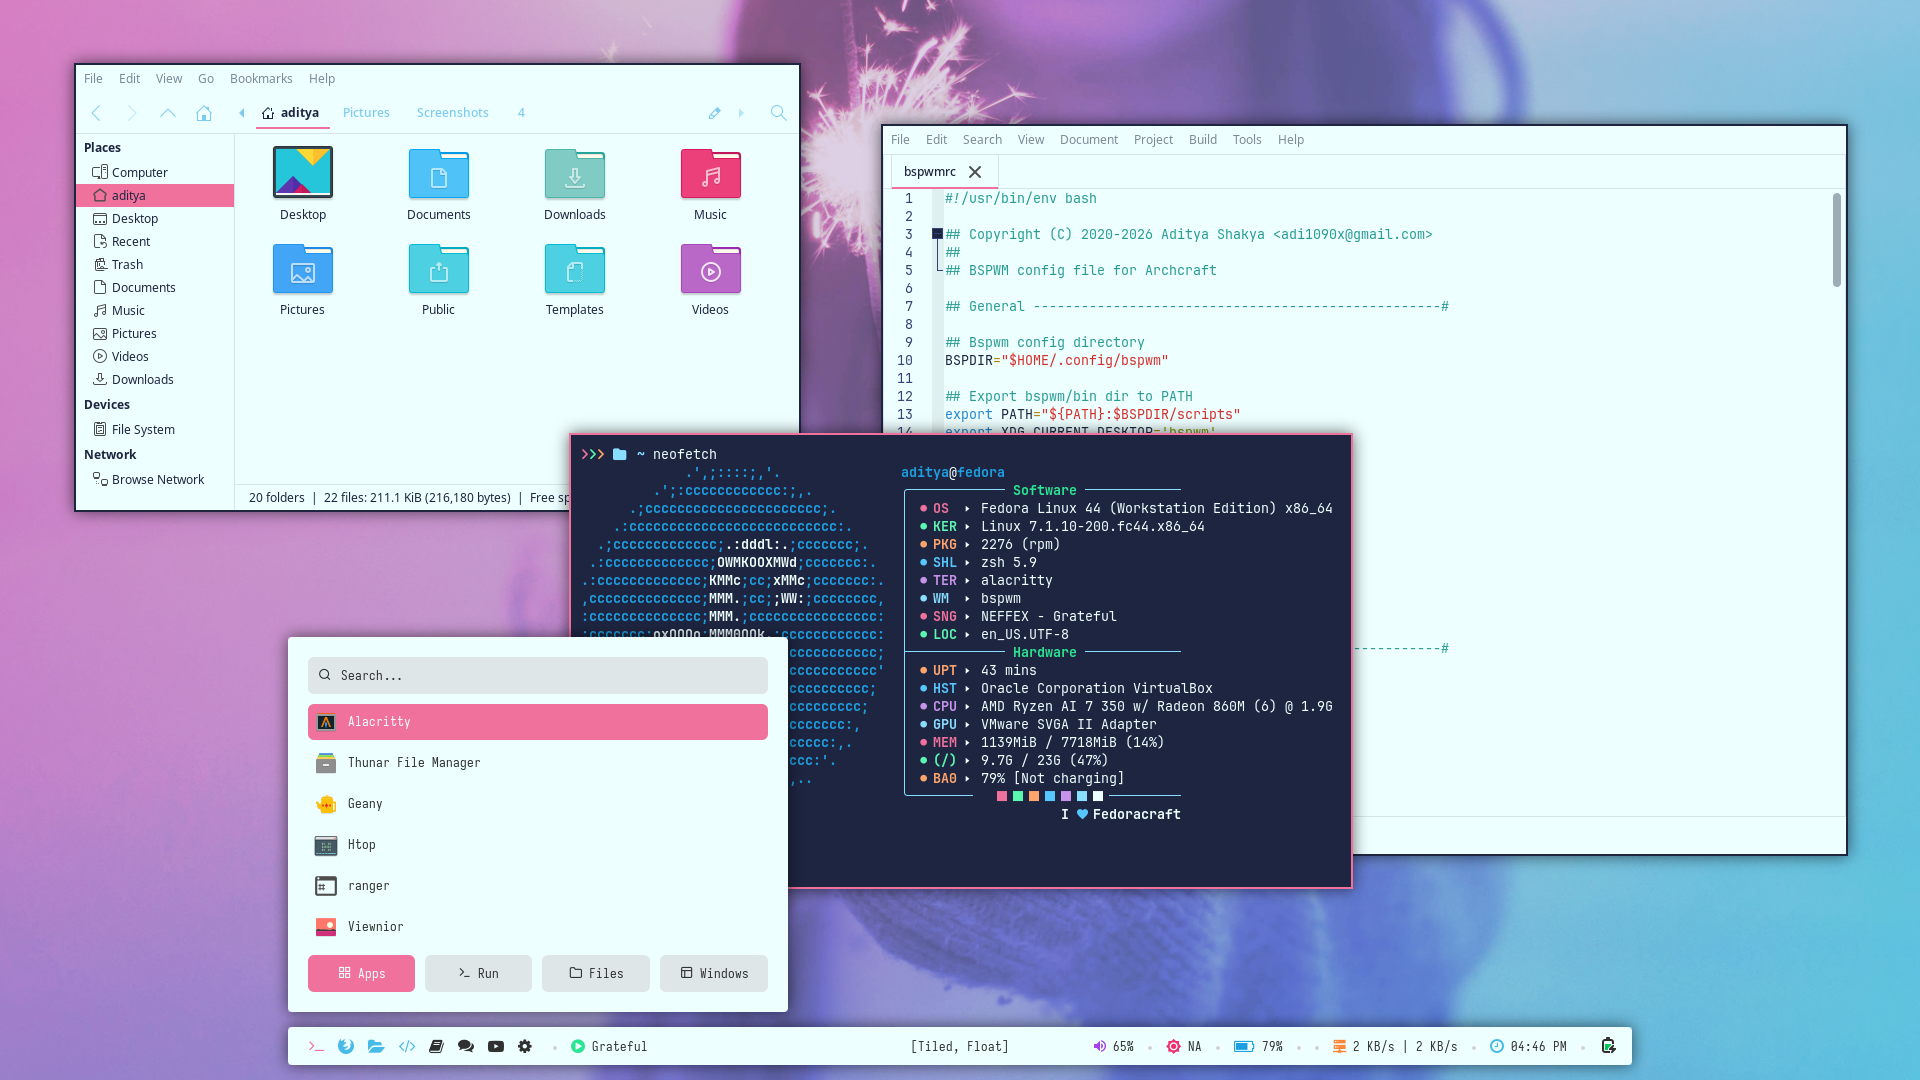Open the book-shaped icon in the panel
The height and width of the screenshot is (1080, 1920).
tap(436, 1046)
